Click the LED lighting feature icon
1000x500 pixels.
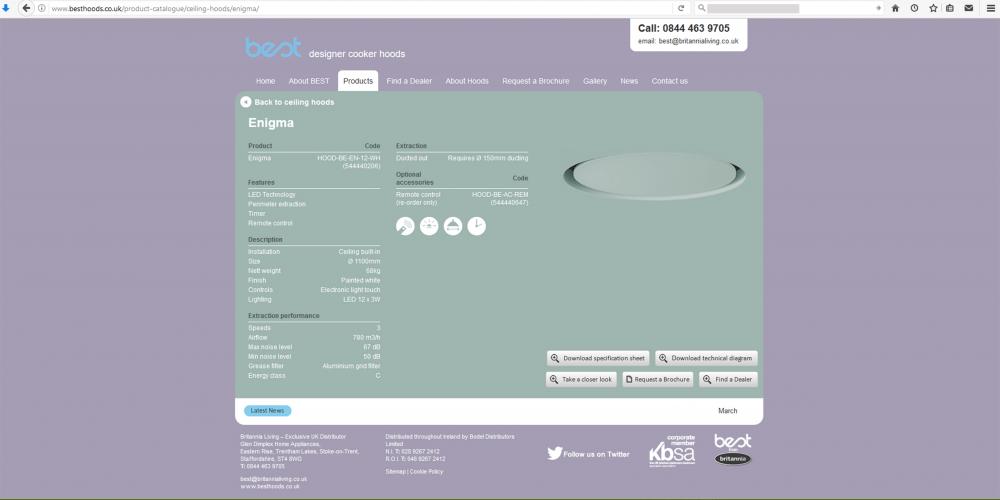(x=429, y=226)
